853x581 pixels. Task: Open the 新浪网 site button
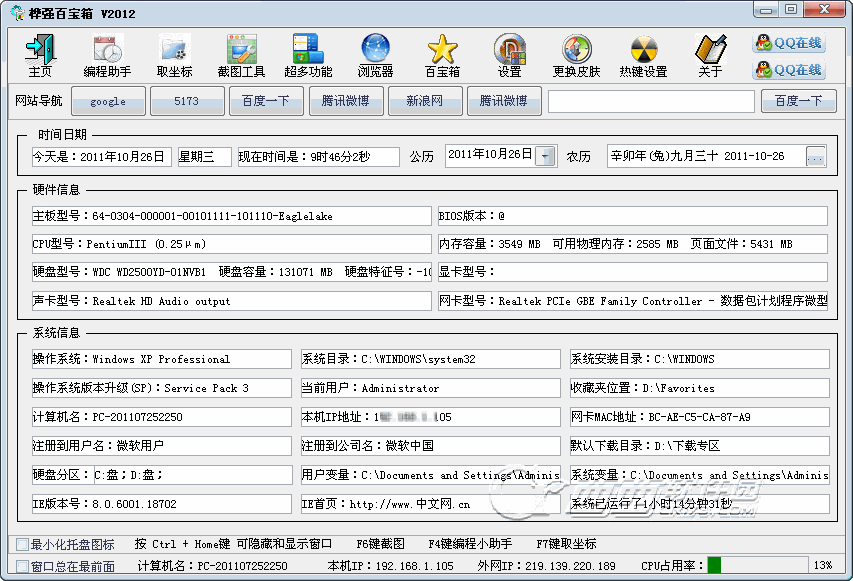[425, 101]
